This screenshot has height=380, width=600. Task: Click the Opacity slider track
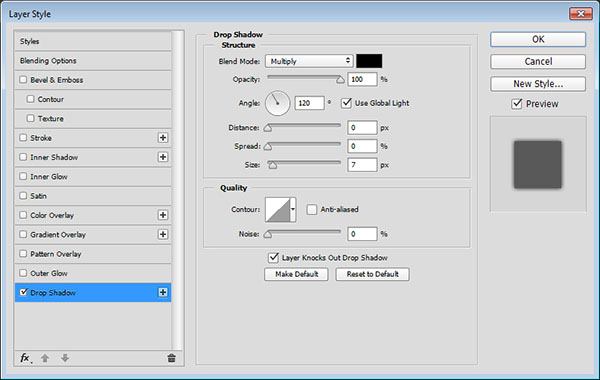point(304,77)
